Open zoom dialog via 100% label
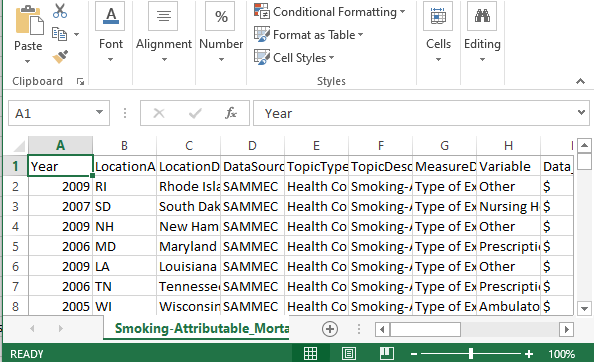 pos(561,354)
